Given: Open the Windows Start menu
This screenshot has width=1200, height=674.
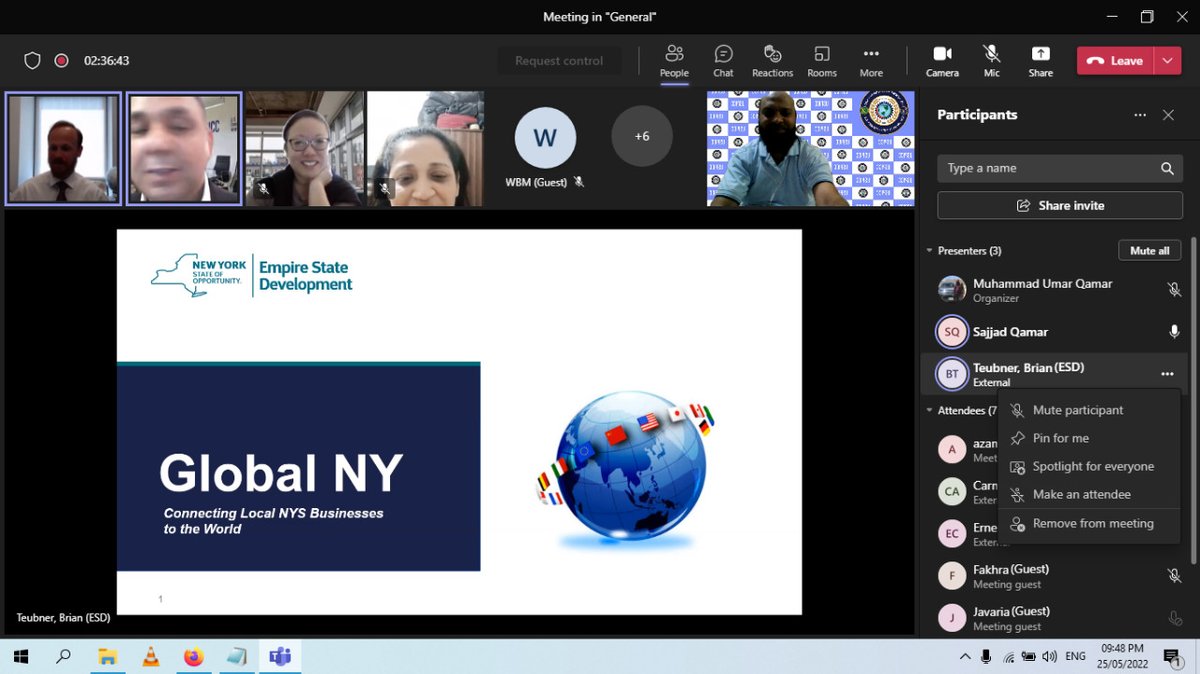Looking at the screenshot, I should (20, 657).
